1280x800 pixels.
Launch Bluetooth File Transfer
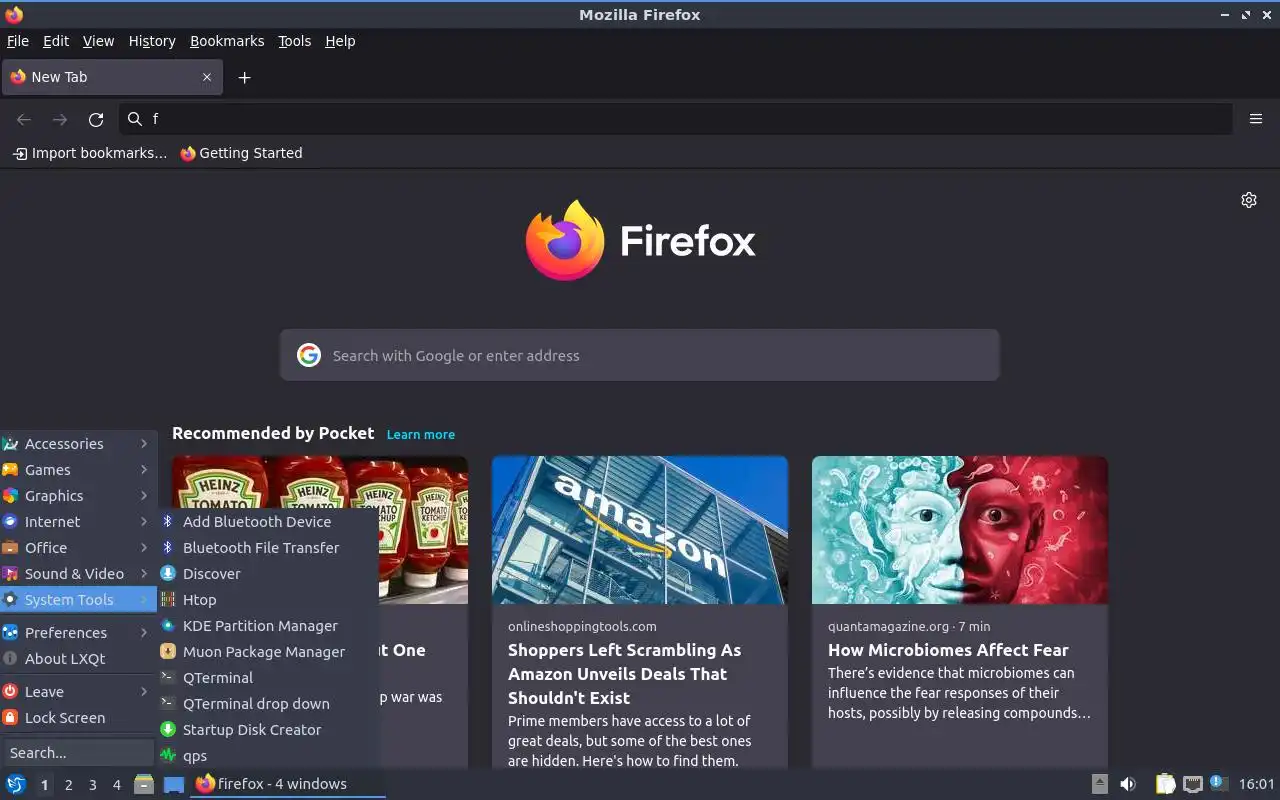point(268,548)
